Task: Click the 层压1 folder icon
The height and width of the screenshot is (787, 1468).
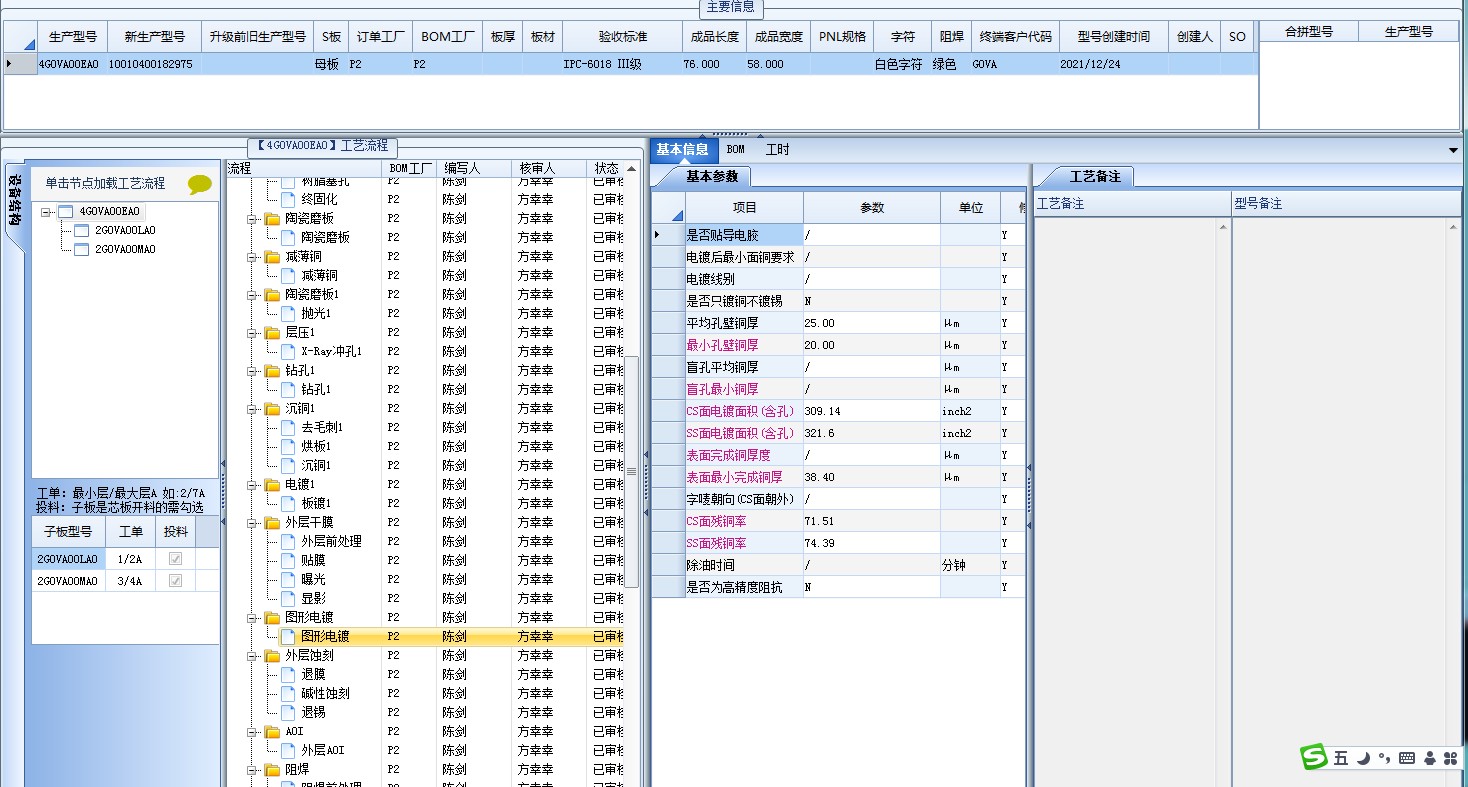Action: click(x=273, y=333)
